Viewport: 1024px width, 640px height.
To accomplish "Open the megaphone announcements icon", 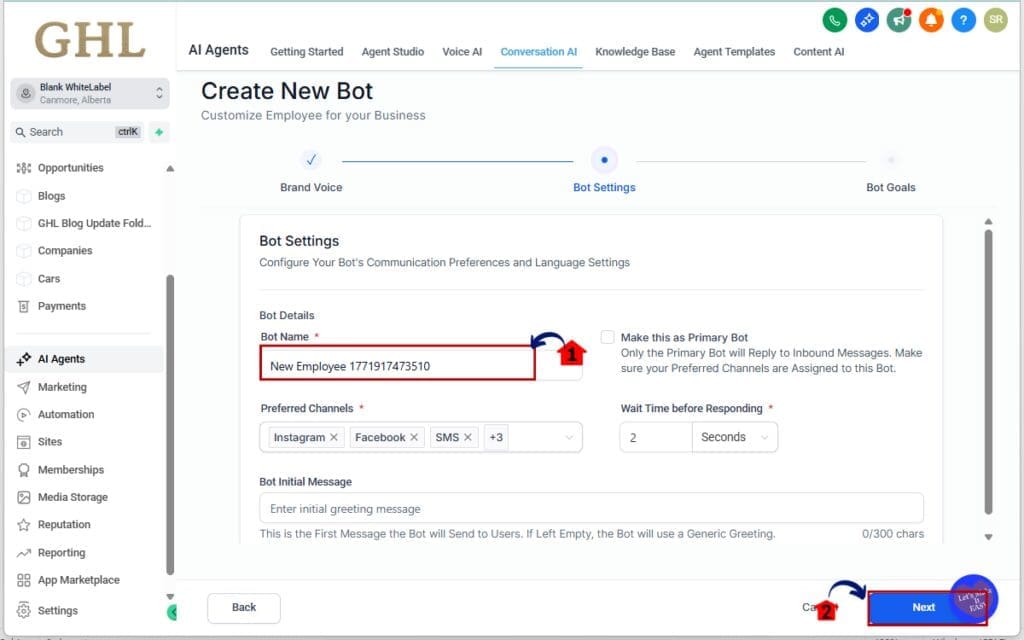I will point(899,19).
